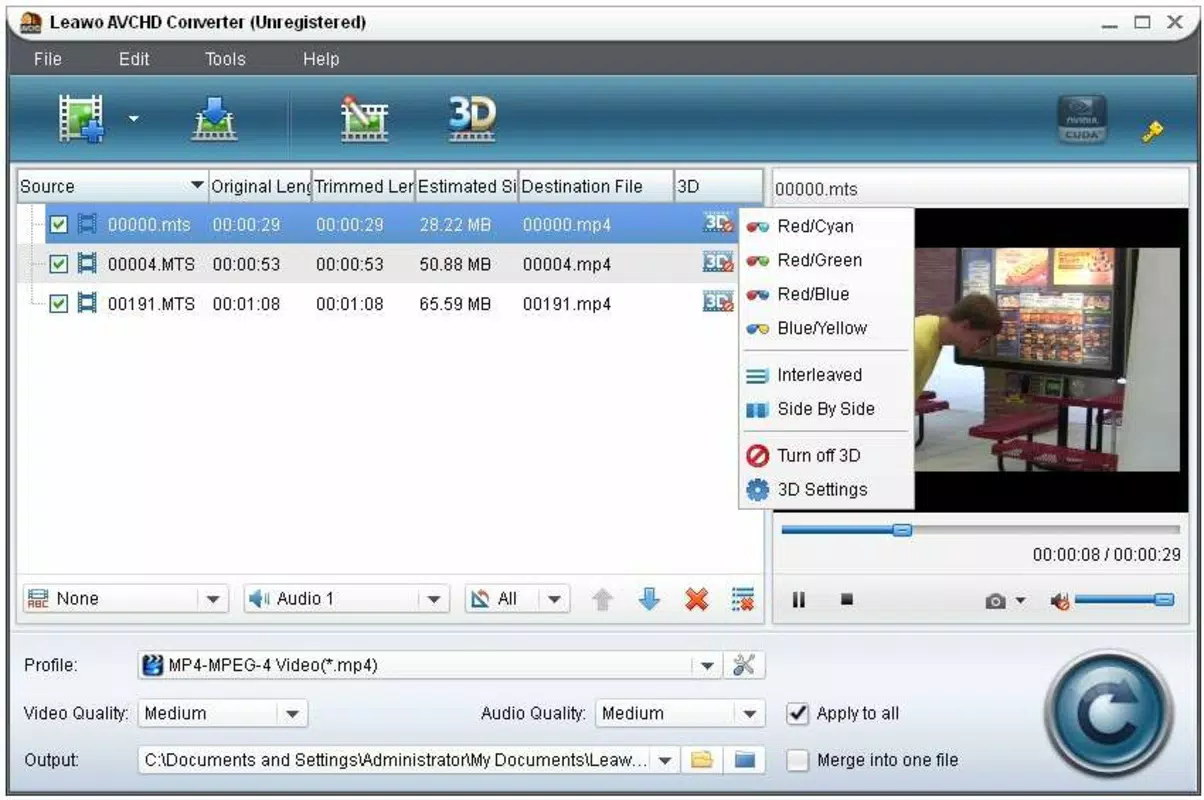Enable Merge into one file checkbox
Image resolution: width=1204 pixels, height=800 pixels.
797,760
